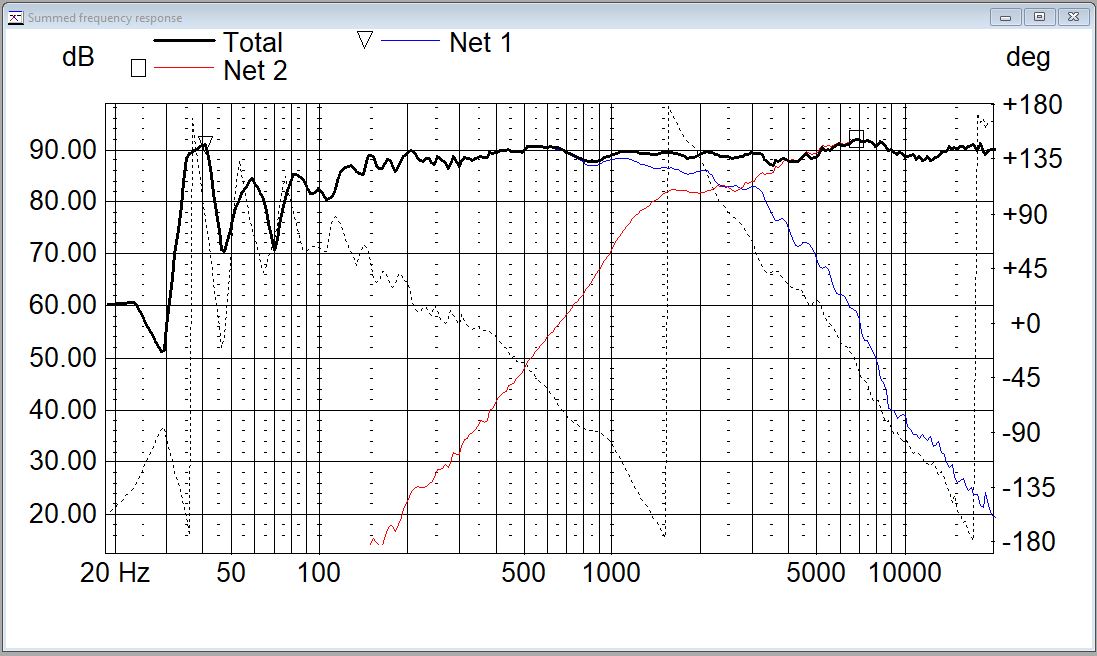Click the window system icon in title bar
1097x656 pixels.
coord(15,18)
